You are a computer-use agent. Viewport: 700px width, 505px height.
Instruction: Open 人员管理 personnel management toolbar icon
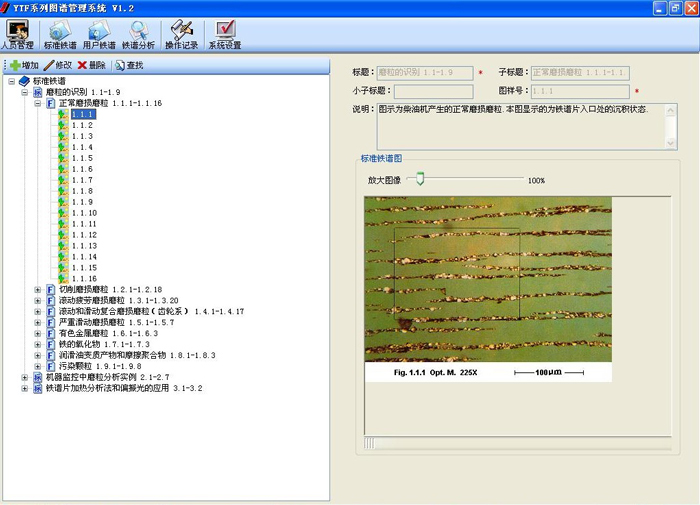coord(18,35)
